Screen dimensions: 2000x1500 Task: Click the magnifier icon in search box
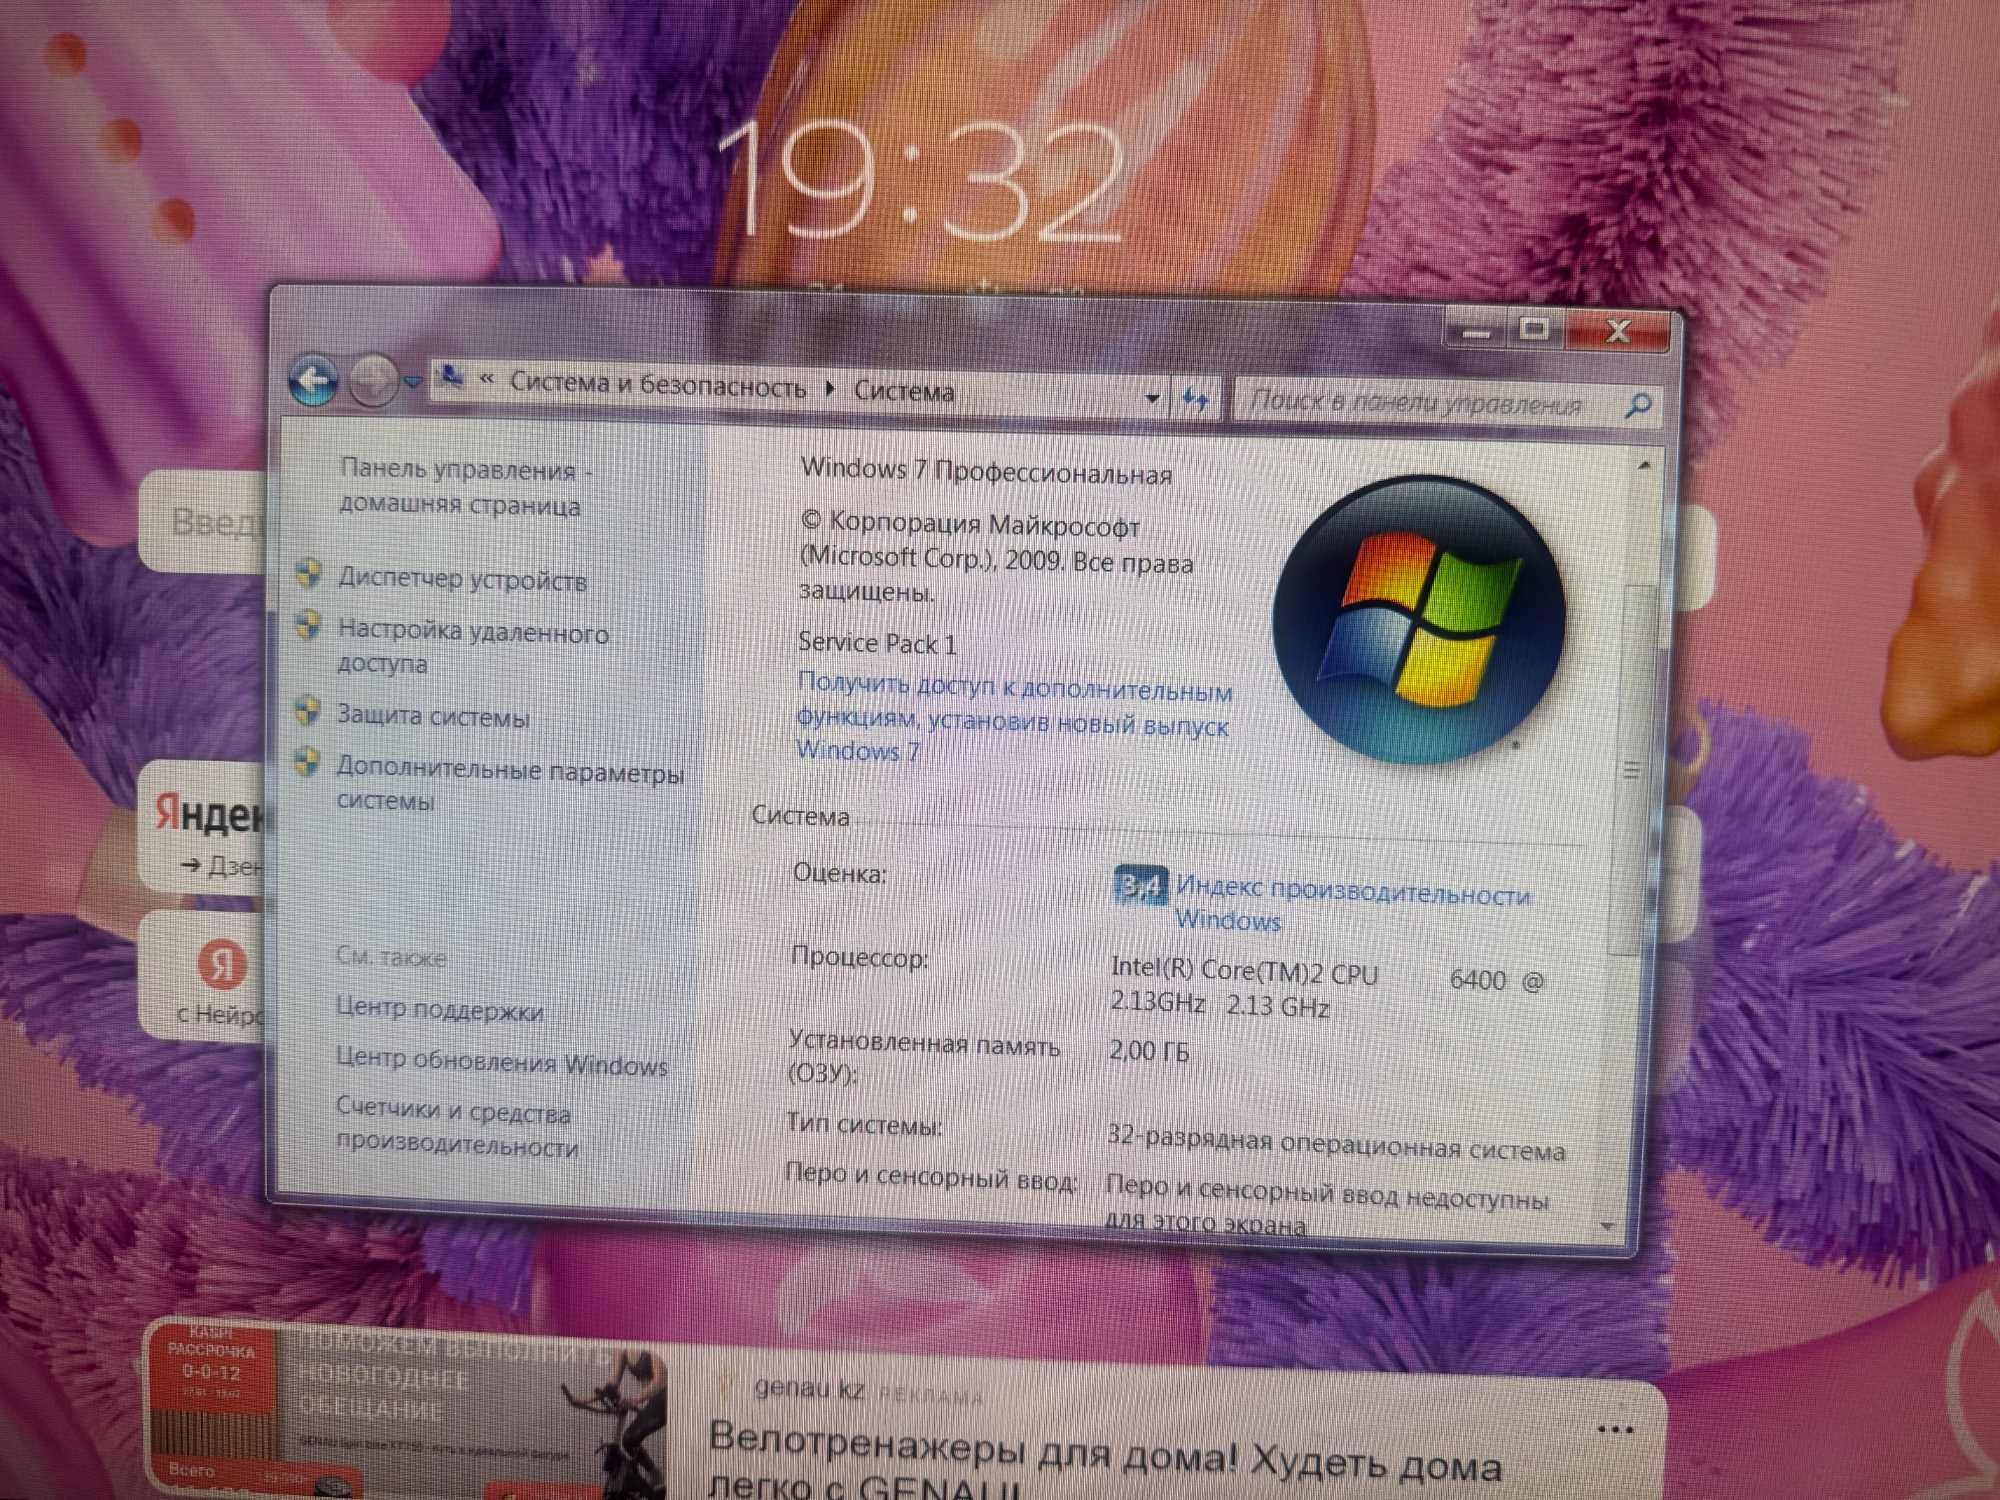1637,406
